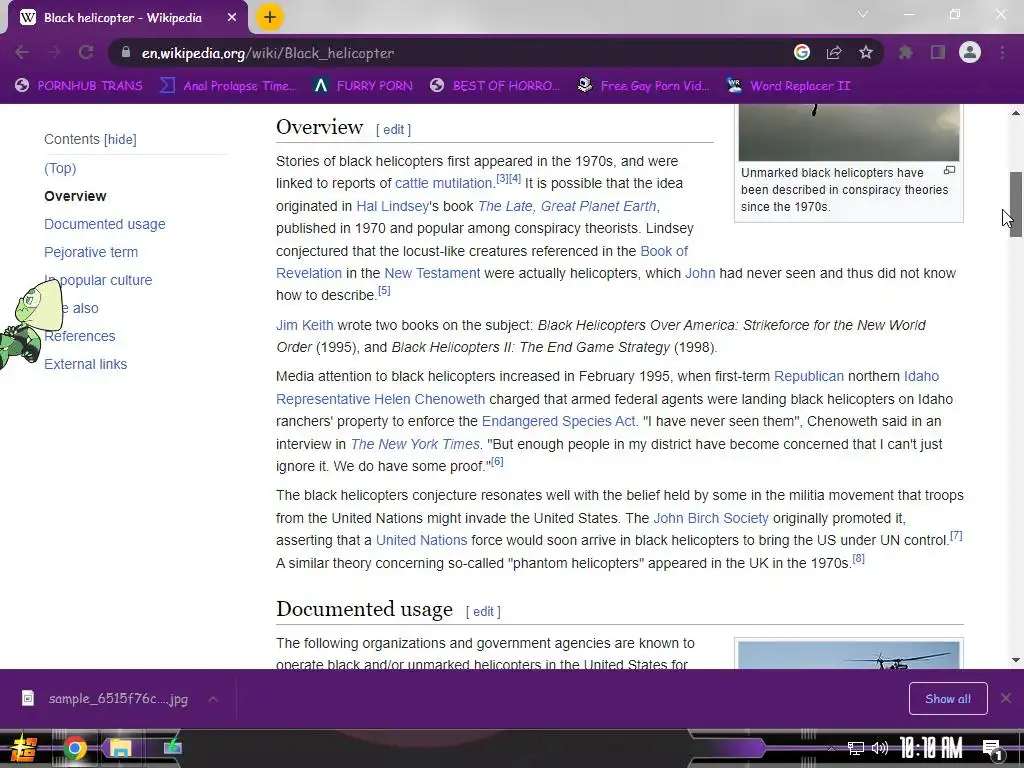
Task: Enlarge the black helicopter image icon
Action: click(x=949, y=170)
